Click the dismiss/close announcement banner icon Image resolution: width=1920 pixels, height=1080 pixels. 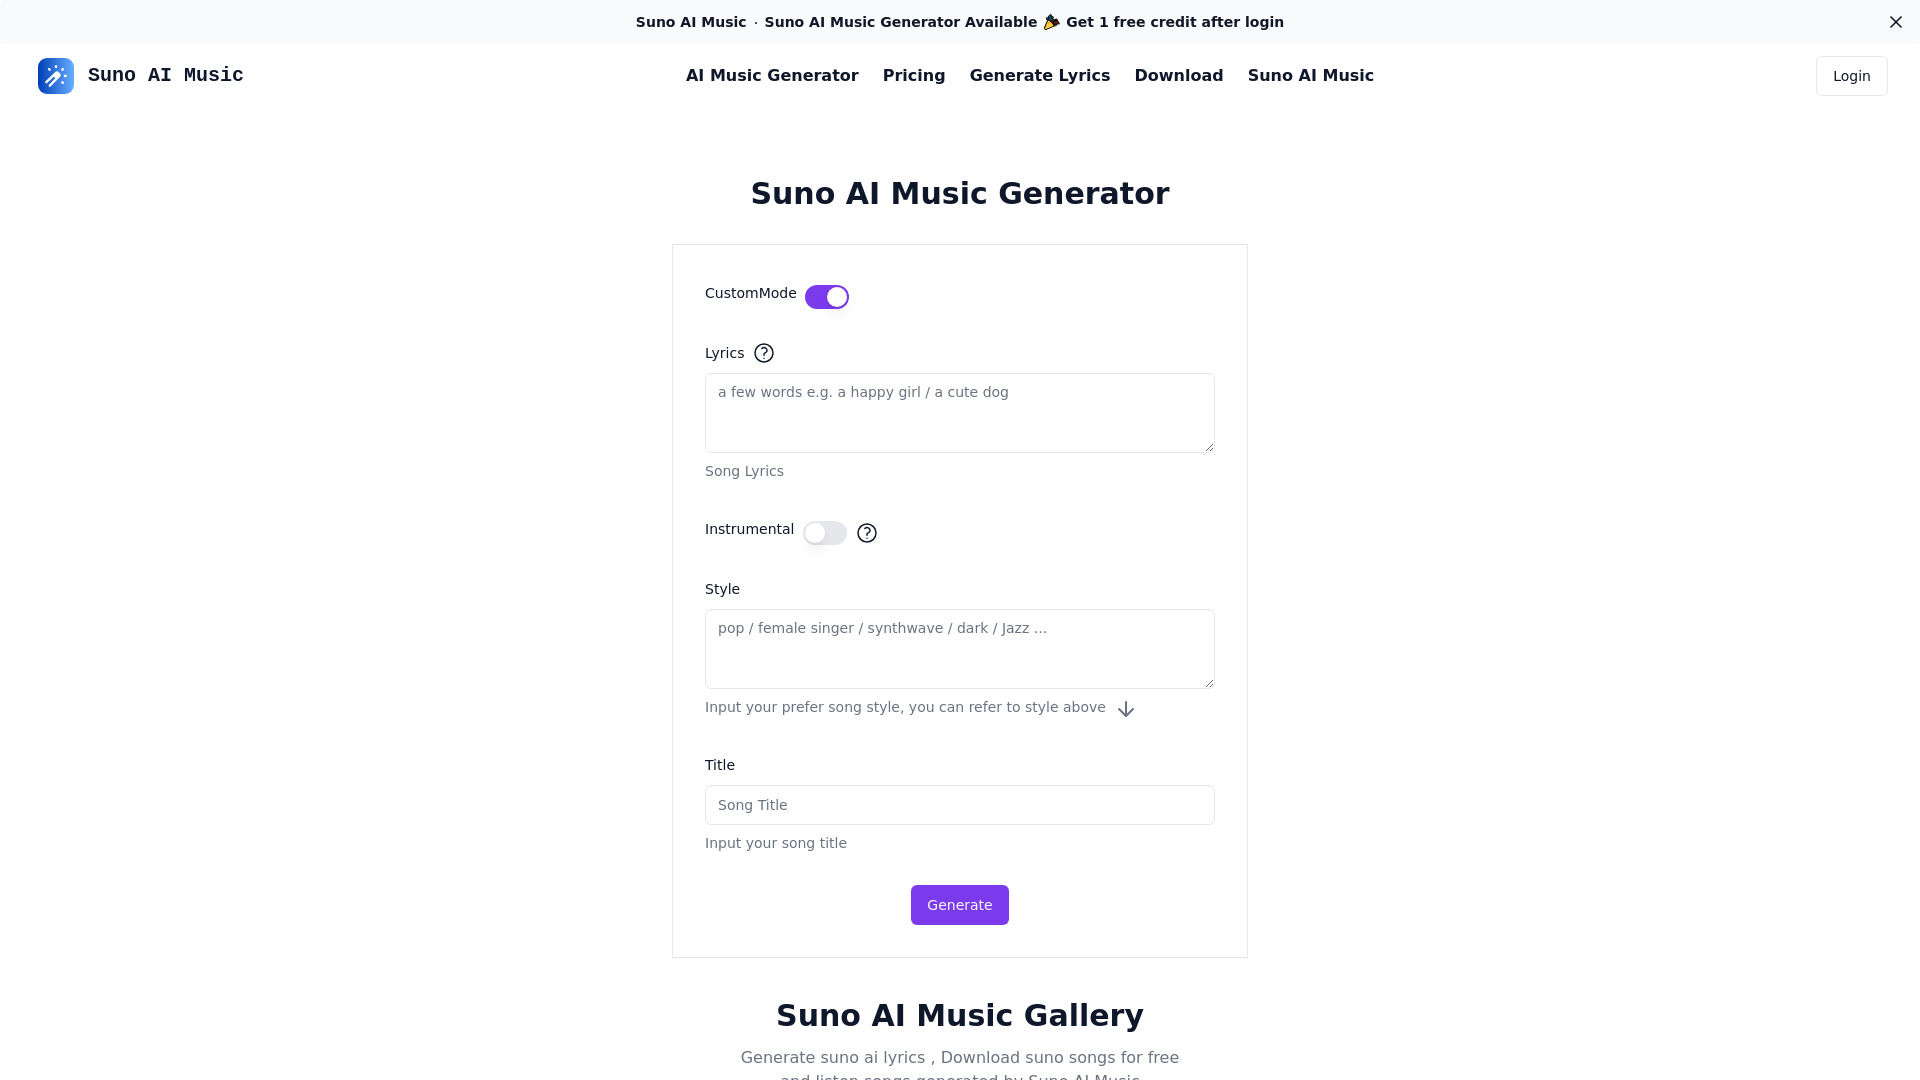1896,21
